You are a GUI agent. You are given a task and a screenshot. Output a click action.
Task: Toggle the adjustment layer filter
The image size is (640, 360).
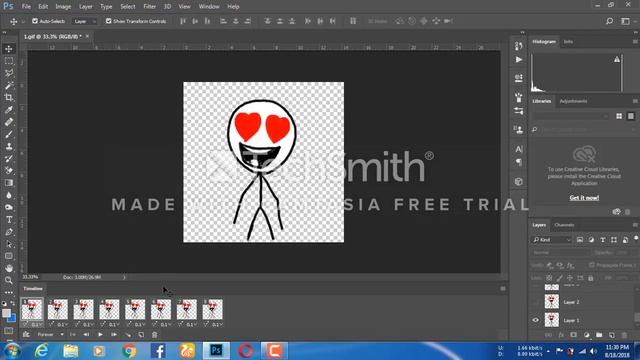[x=591, y=240]
